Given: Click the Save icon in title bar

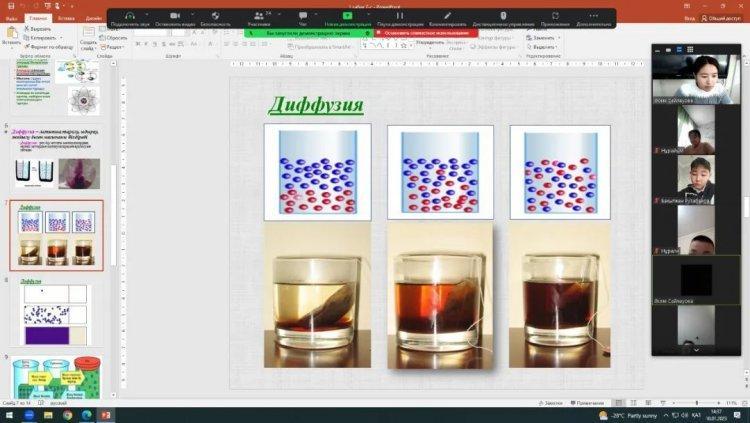Looking at the screenshot, I should point(11,6).
